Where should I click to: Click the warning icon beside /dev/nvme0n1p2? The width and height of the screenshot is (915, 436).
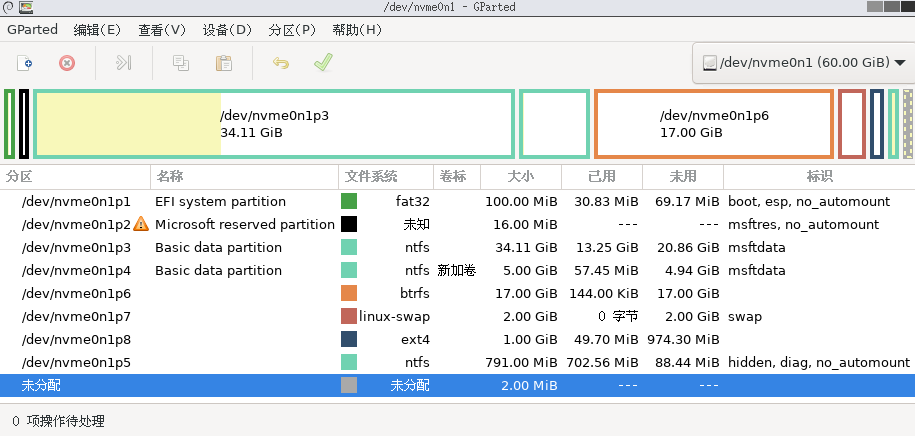click(141, 224)
